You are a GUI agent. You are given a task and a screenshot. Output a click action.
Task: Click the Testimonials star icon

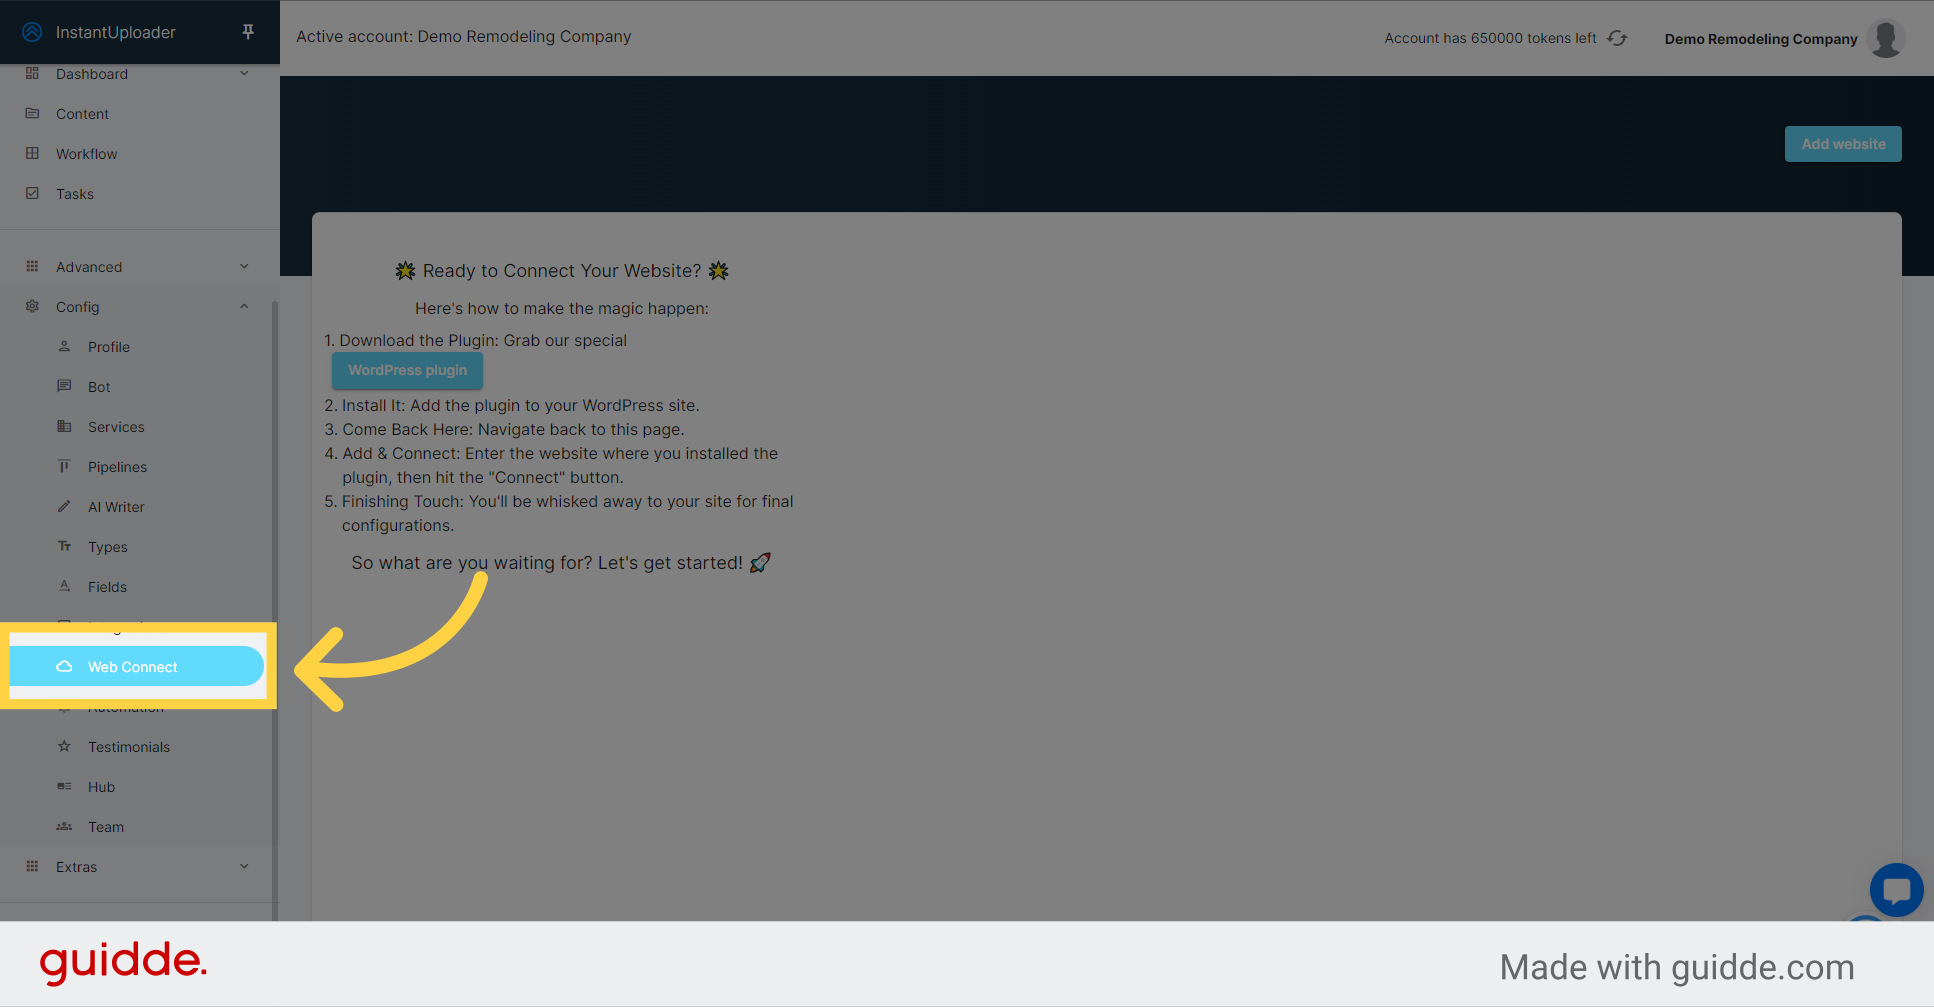point(64,746)
